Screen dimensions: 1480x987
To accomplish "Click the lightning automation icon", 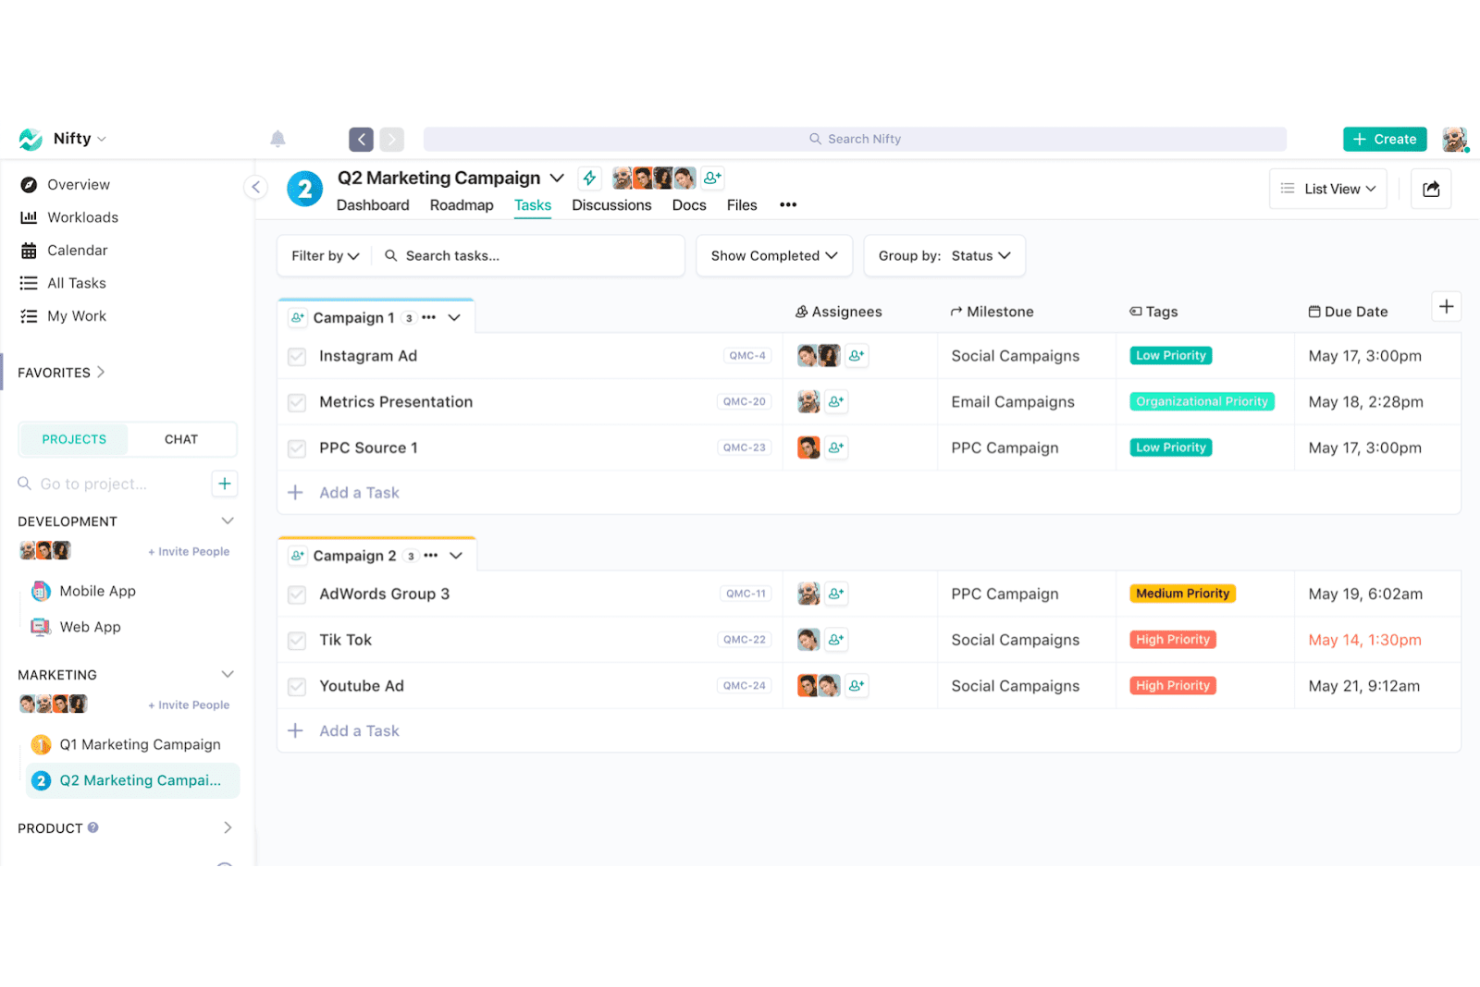I will [x=590, y=178].
